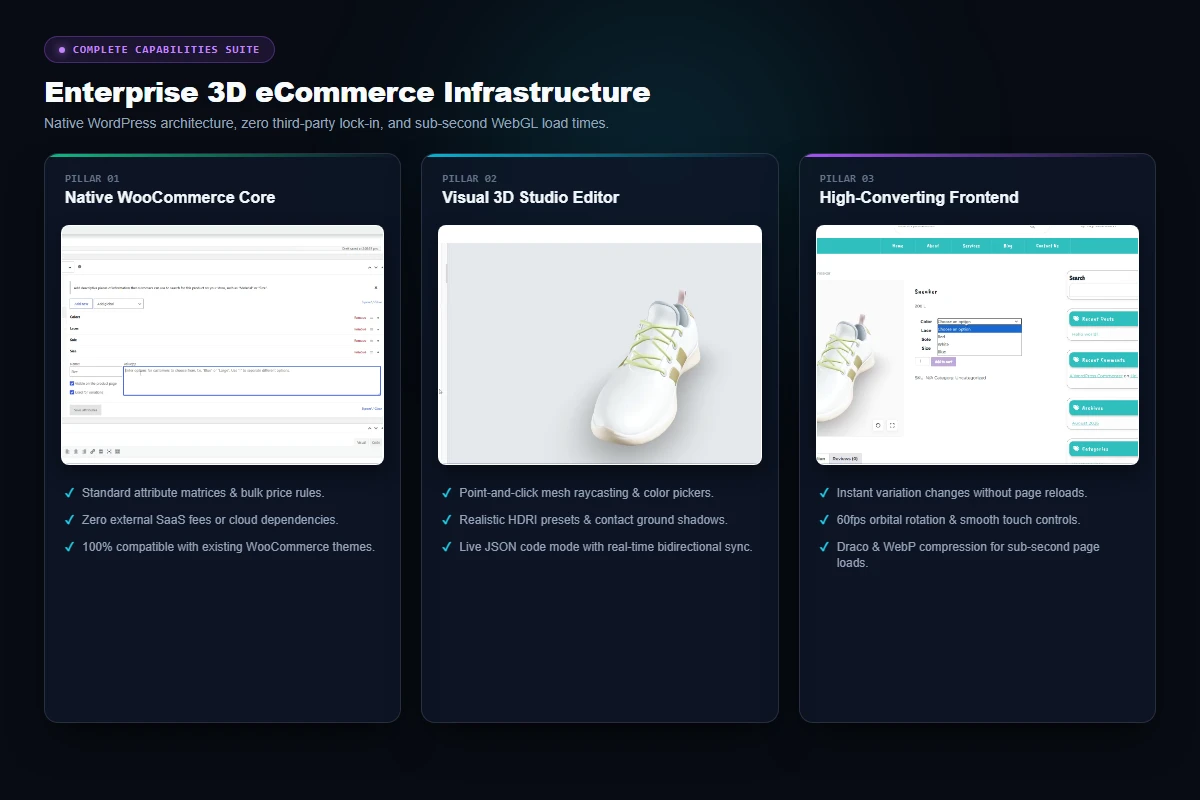Select 'Red' from the Color options list
1200x800 pixels.
979,336
